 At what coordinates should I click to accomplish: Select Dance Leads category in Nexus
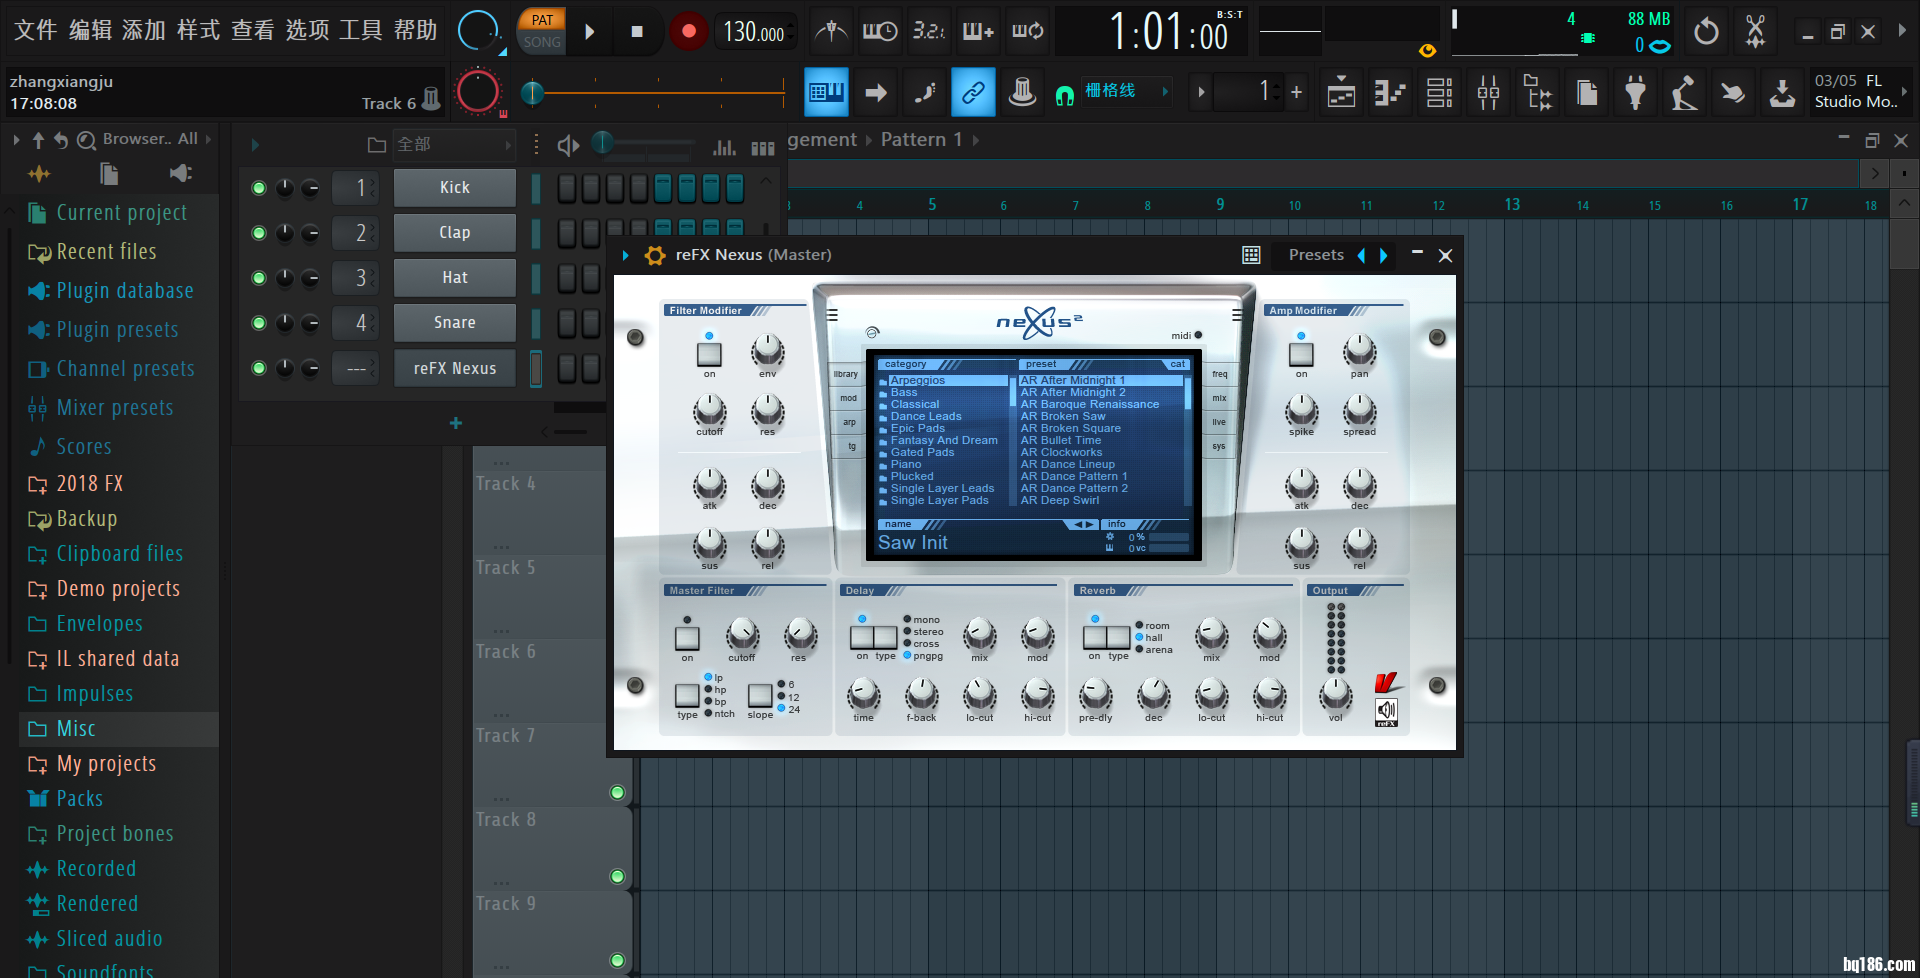pyautogui.click(x=926, y=416)
